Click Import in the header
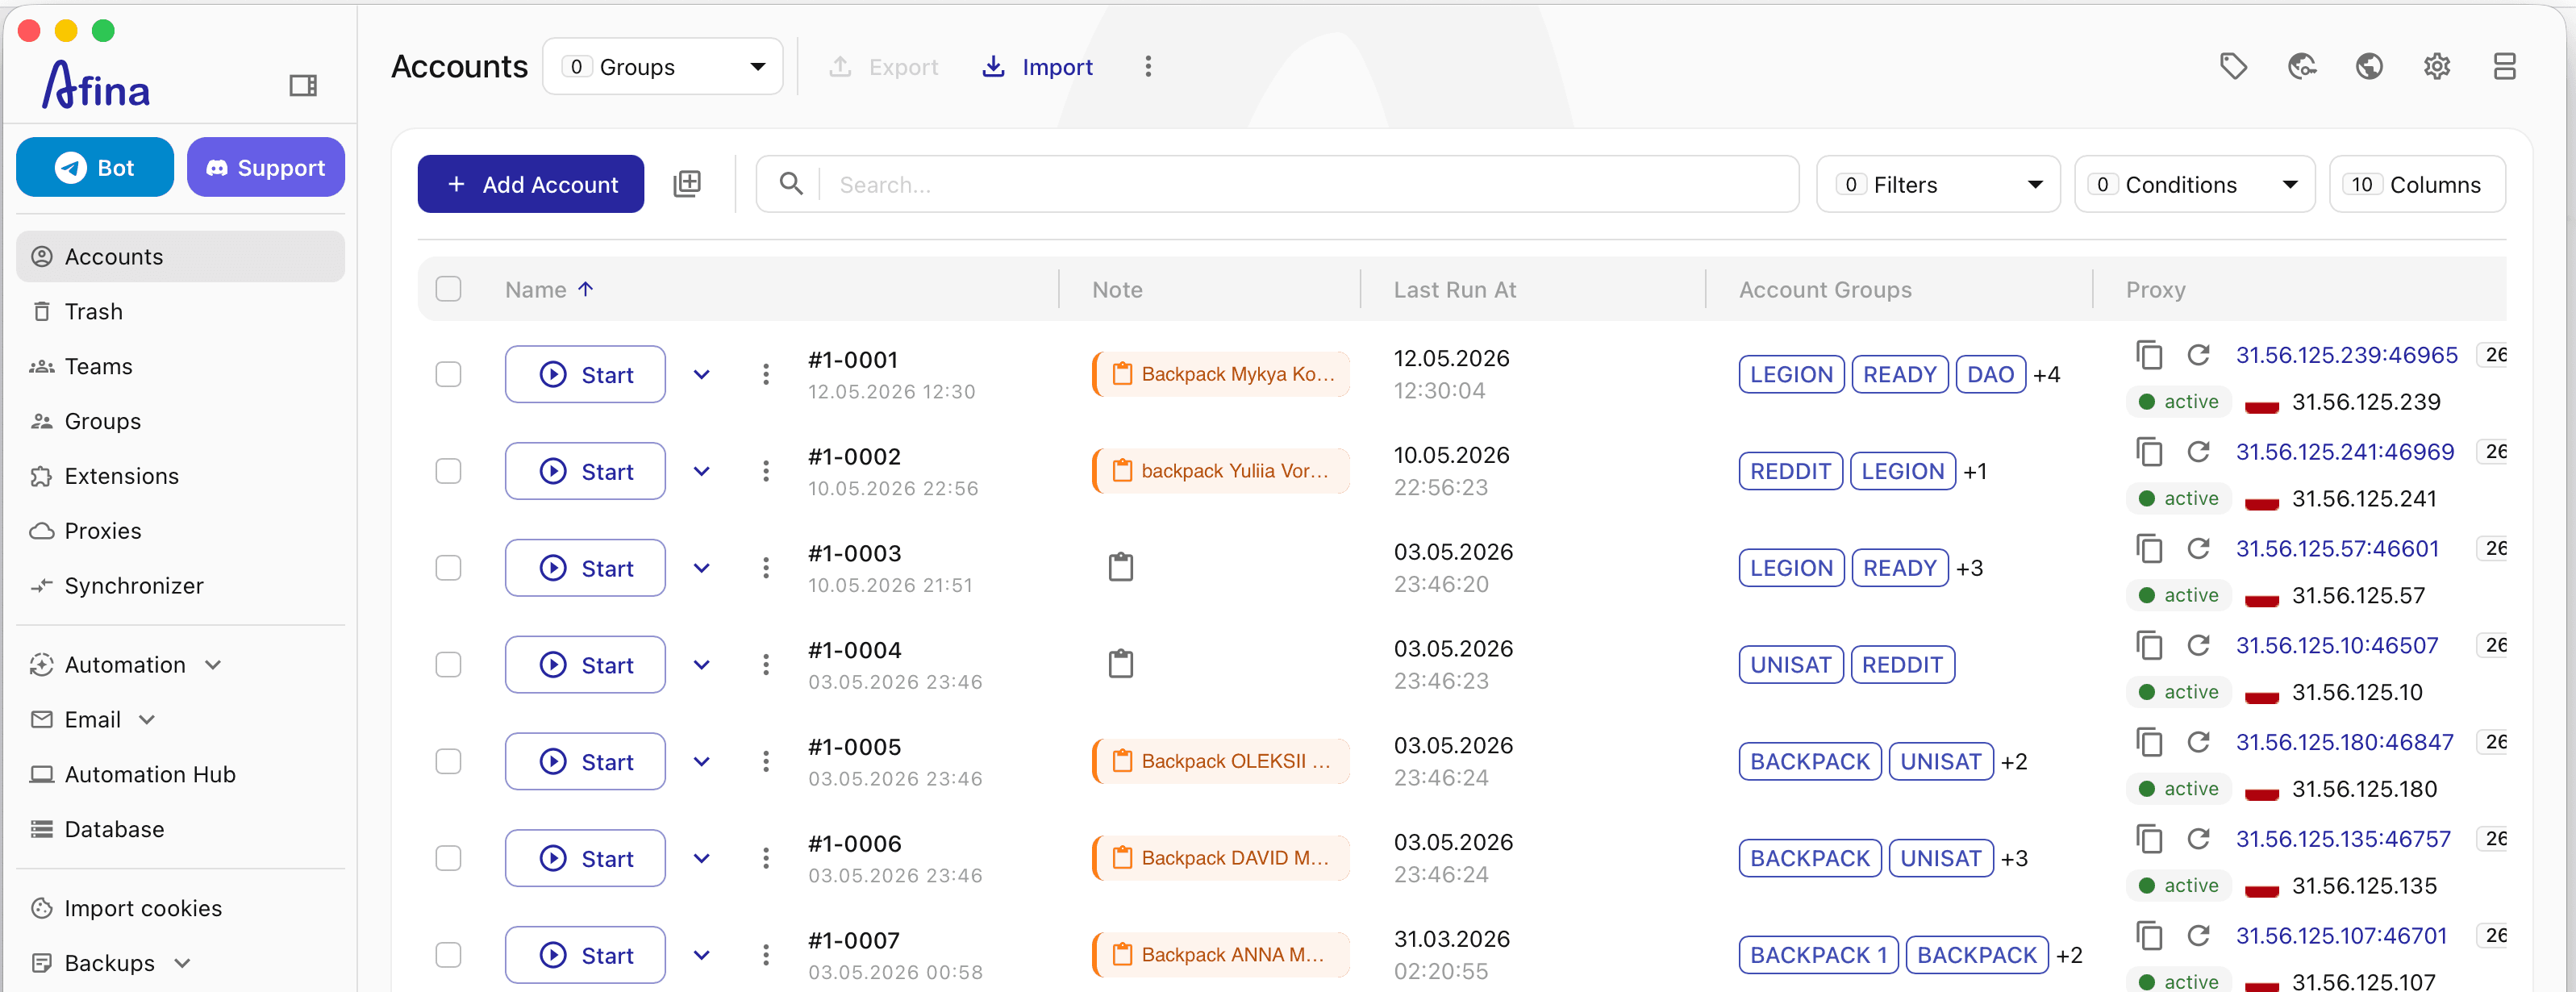Image resolution: width=2576 pixels, height=992 pixels. tap(1037, 67)
